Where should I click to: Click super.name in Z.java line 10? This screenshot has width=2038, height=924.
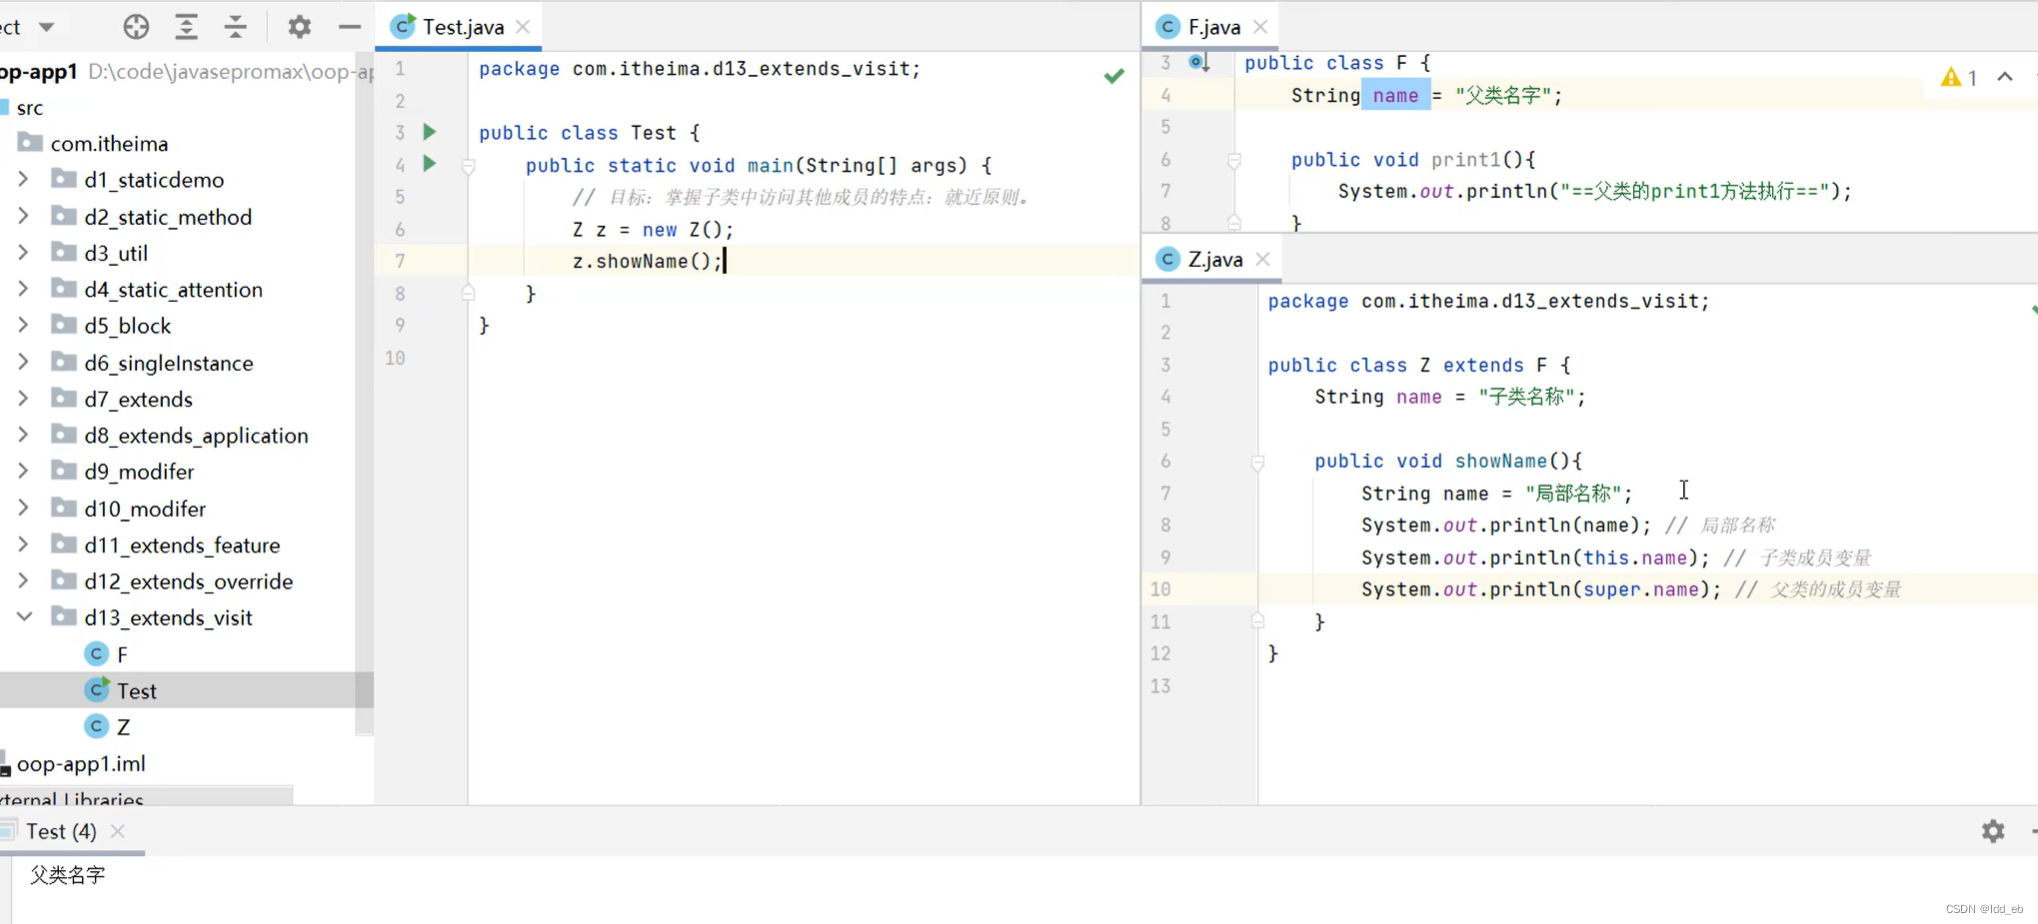pyautogui.click(x=1639, y=589)
